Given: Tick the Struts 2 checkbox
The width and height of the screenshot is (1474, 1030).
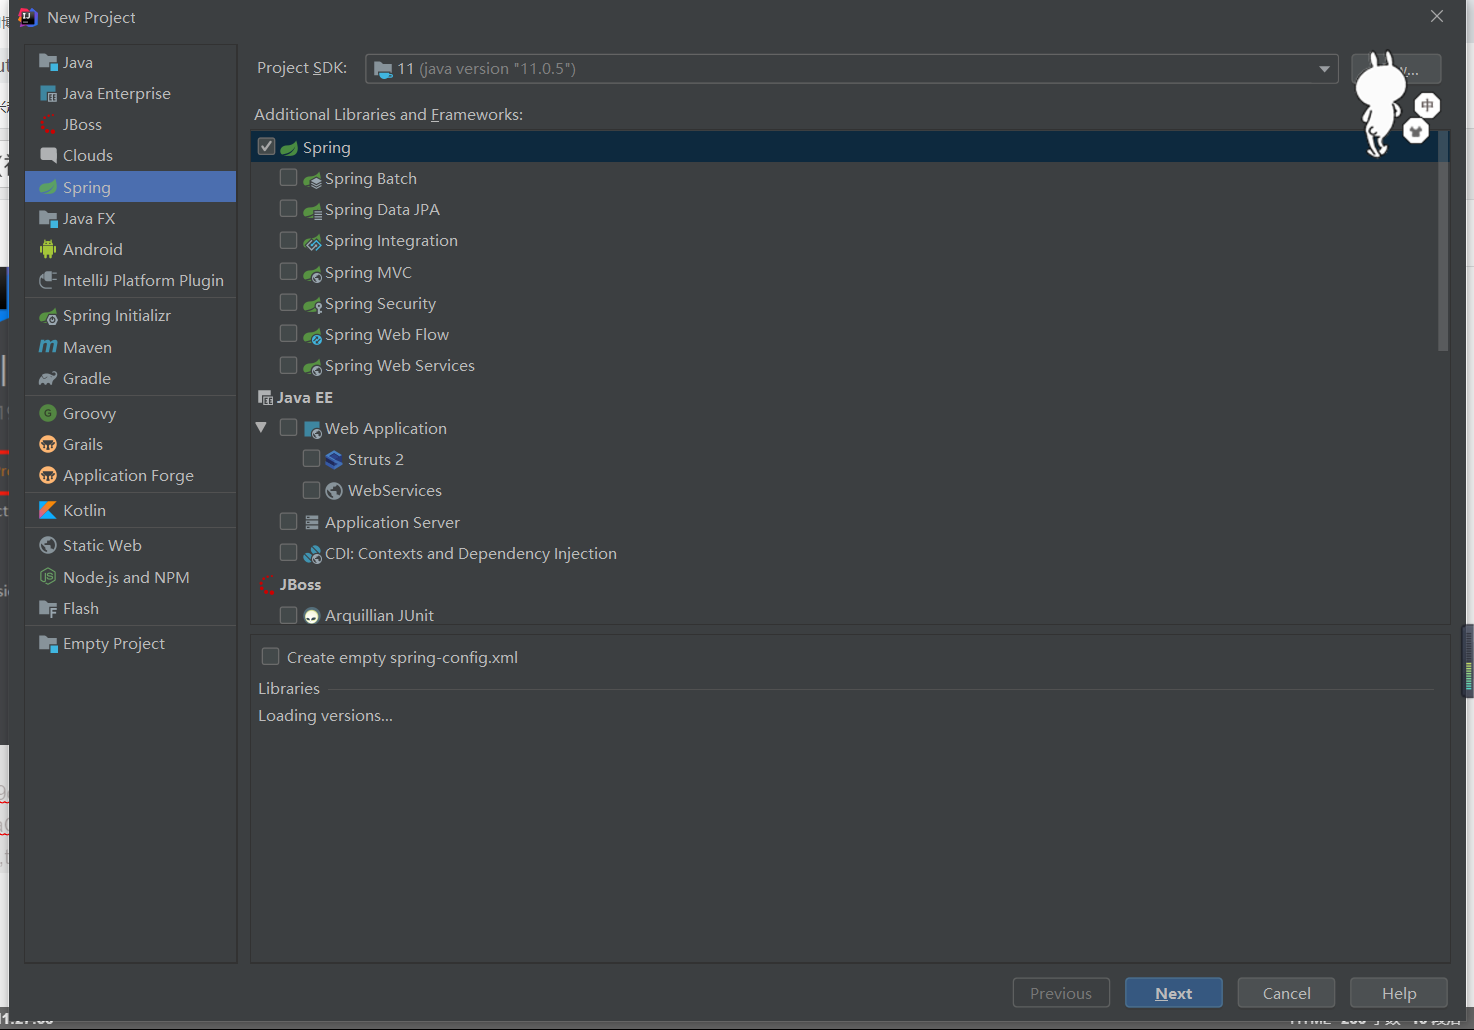Looking at the screenshot, I should coord(311,458).
